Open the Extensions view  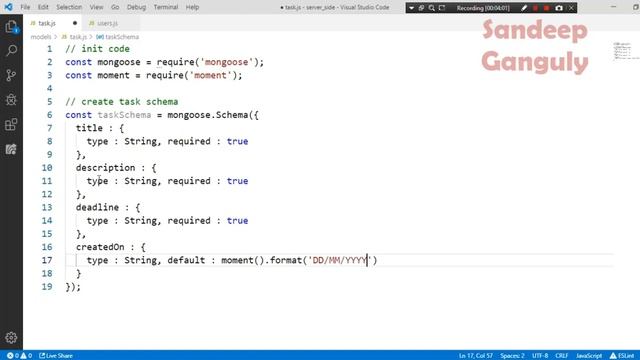11,124
